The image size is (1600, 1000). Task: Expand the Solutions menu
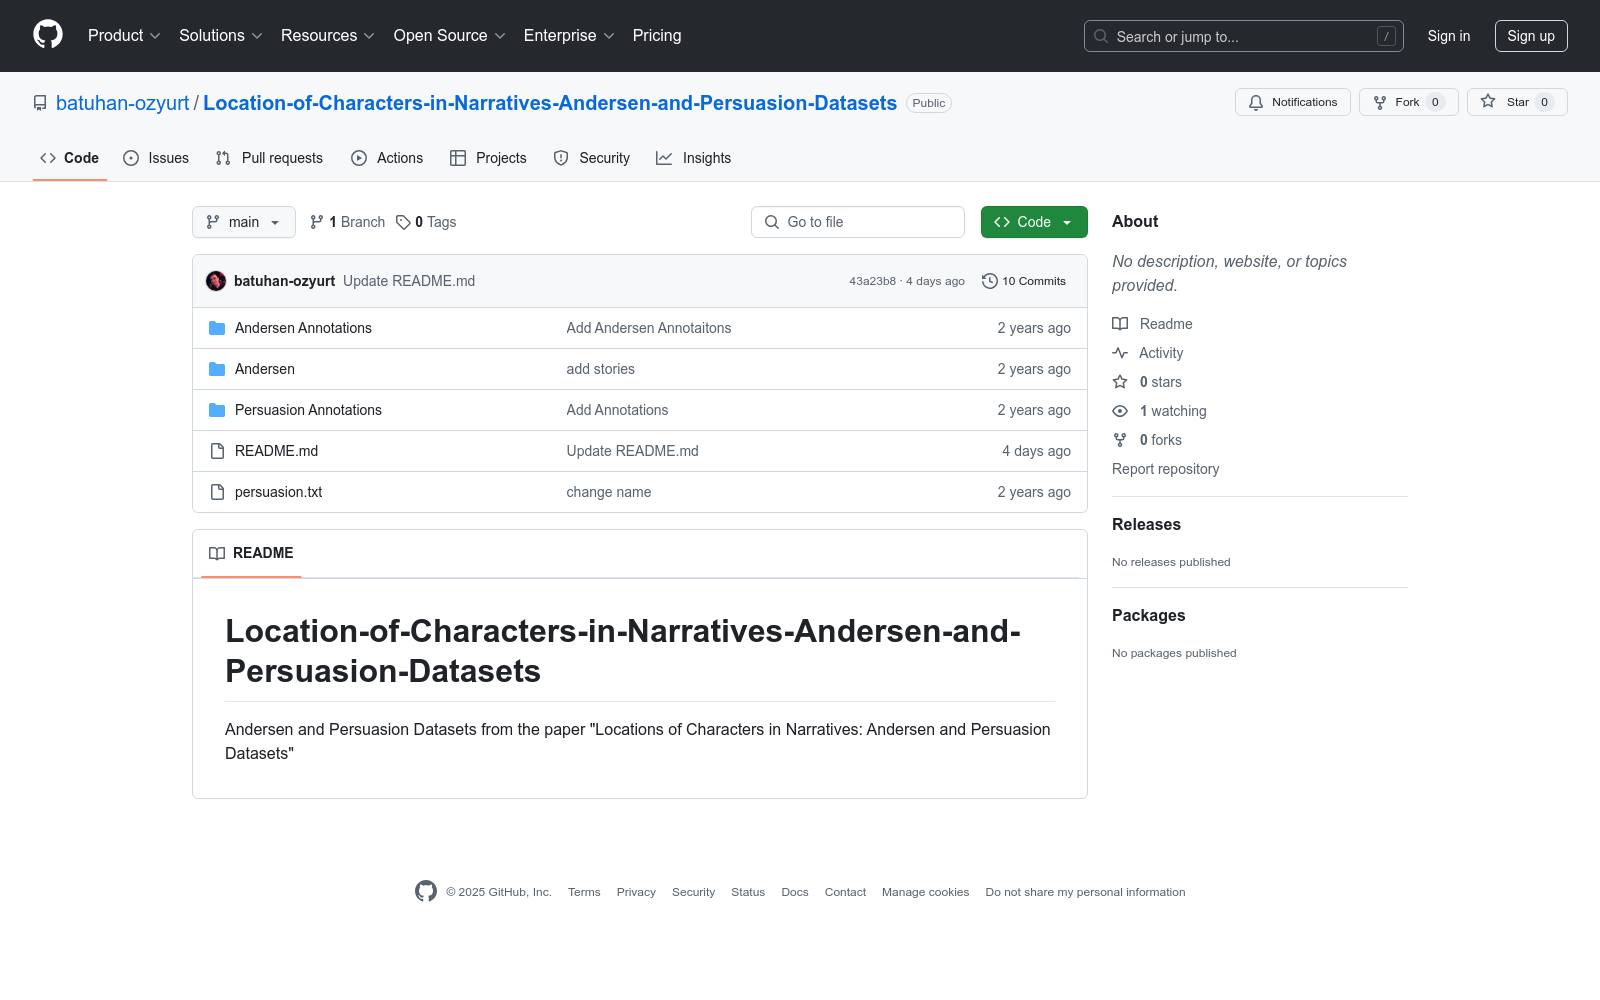pyautogui.click(x=221, y=36)
